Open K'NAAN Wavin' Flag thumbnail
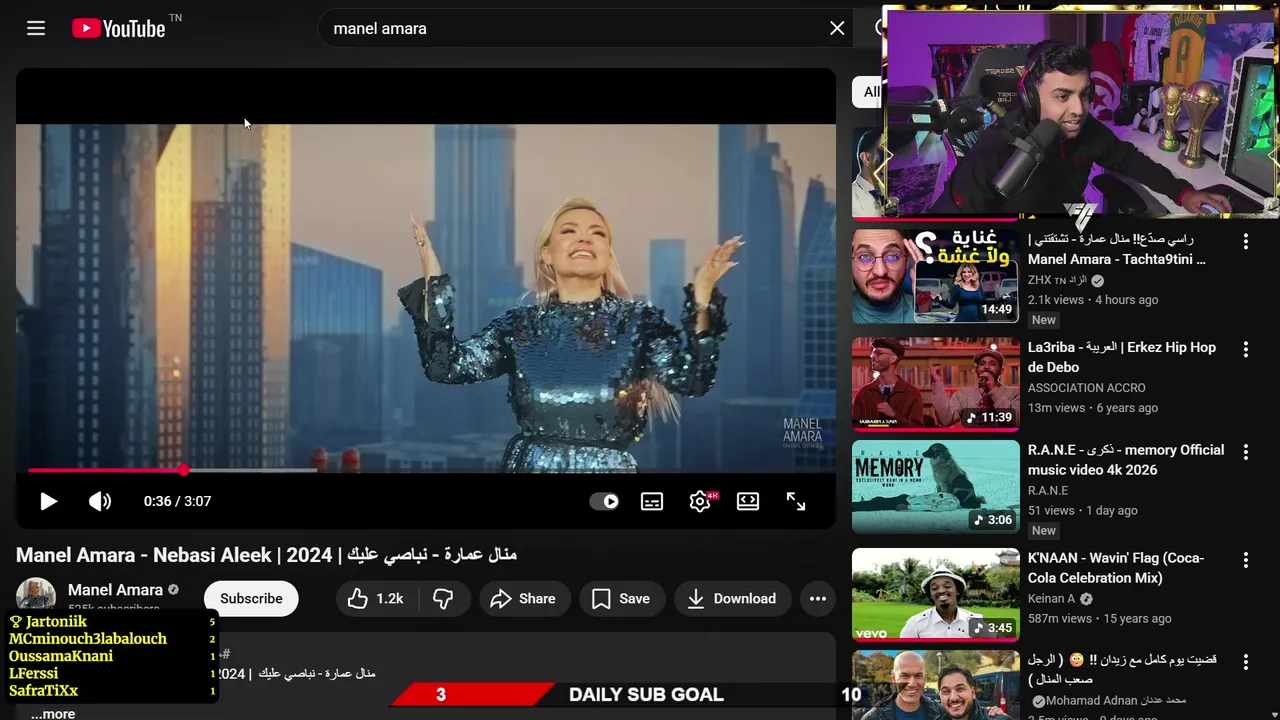The image size is (1280, 720). coord(935,594)
